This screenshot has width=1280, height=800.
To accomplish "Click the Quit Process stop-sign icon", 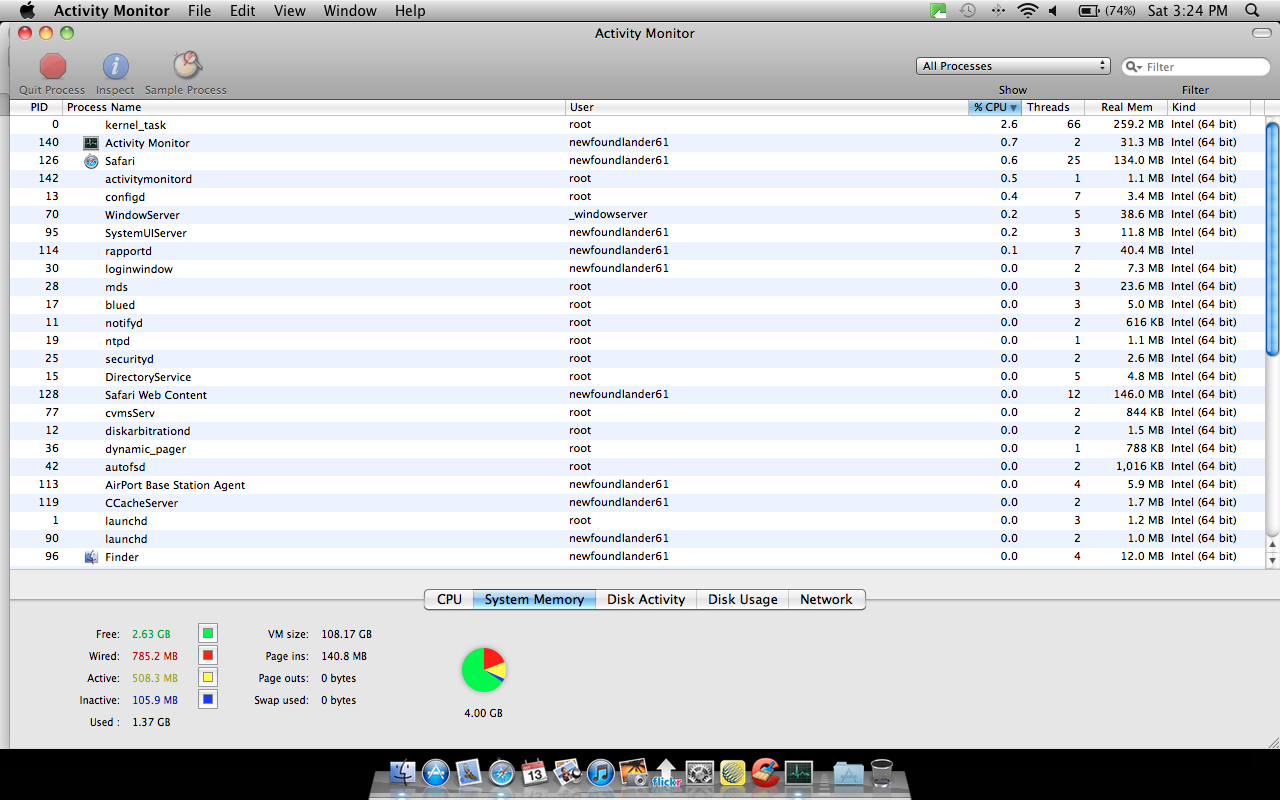I will [x=53, y=67].
